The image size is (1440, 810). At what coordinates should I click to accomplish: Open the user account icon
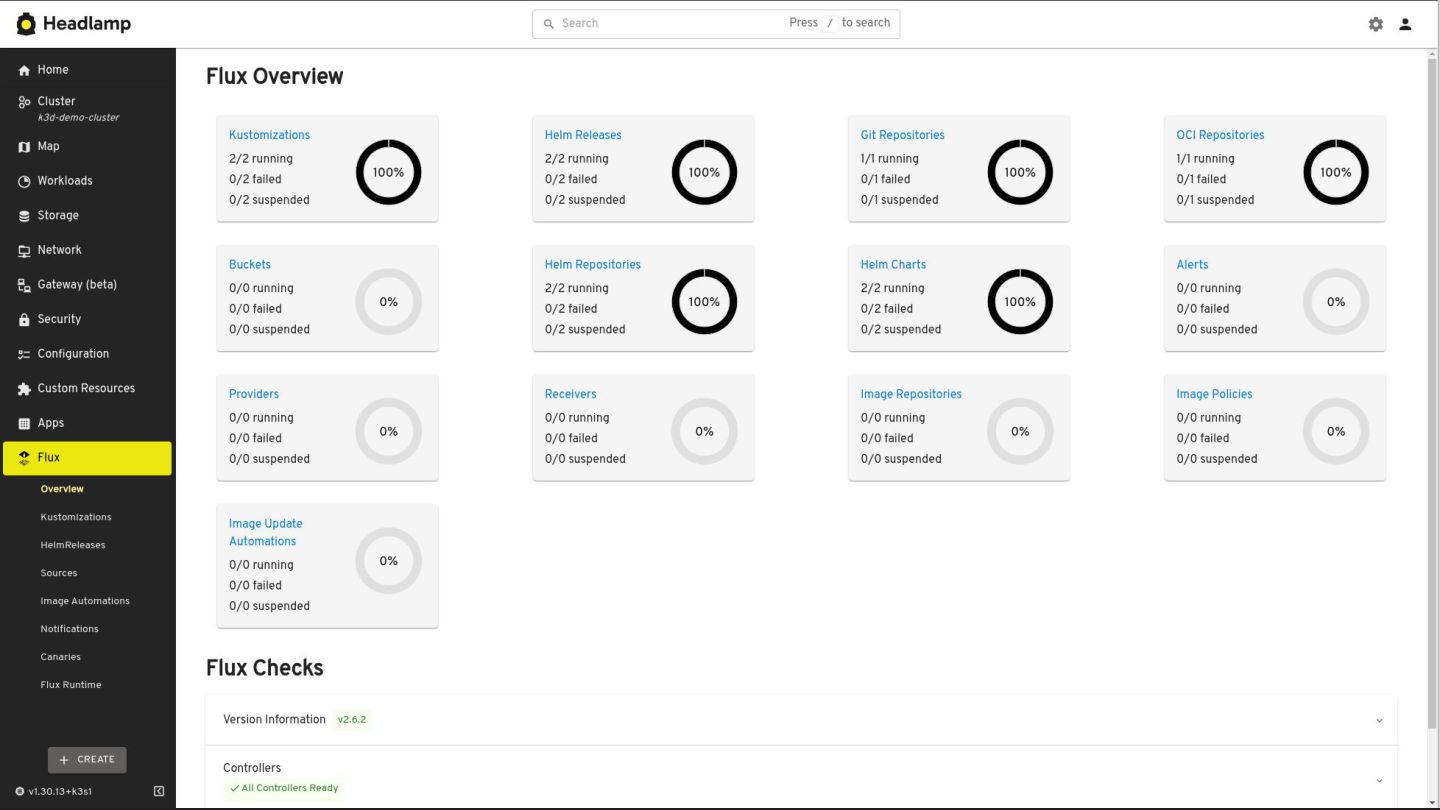point(1405,24)
